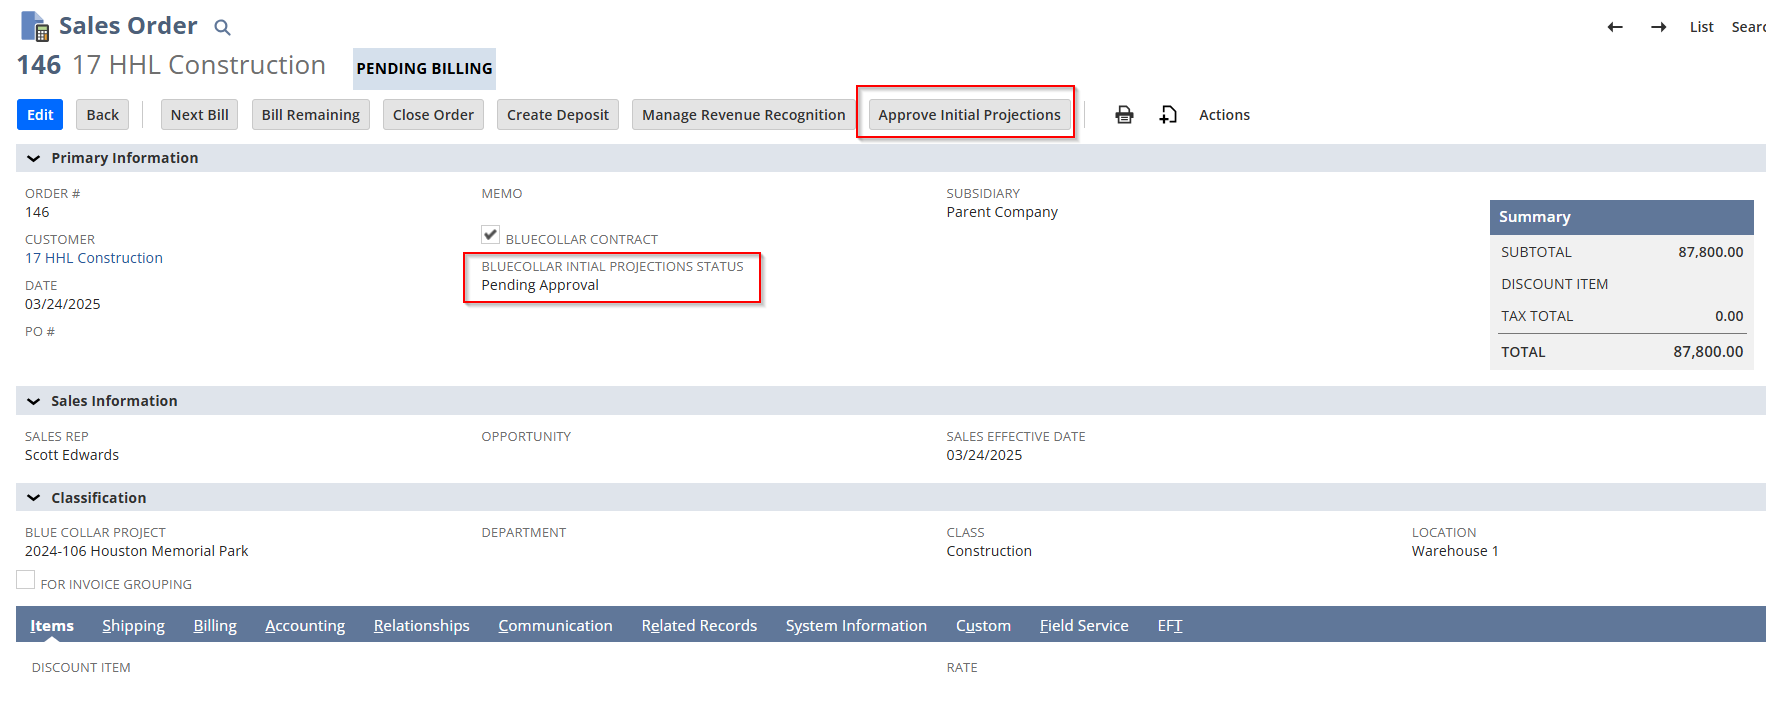This screenshot has height=713, width=1766.
Task: Enable the For Invoice Grouping checkbox
Action: click(x=26, y=580)
